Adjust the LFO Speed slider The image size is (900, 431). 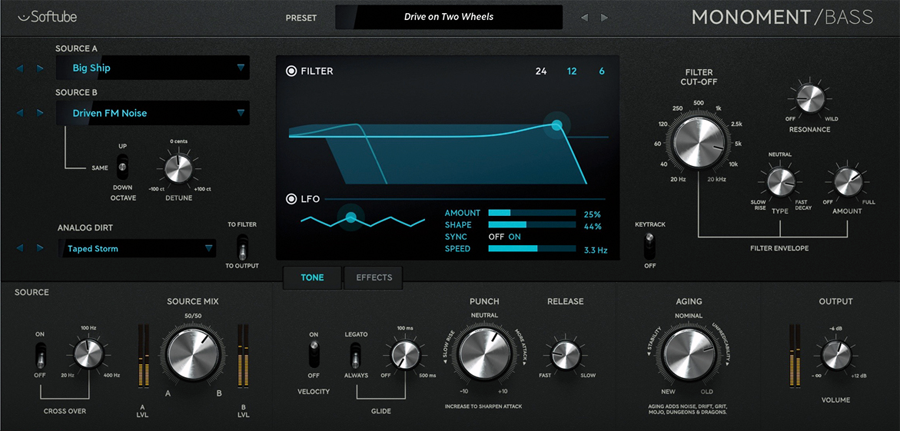[x=532, y=249]
